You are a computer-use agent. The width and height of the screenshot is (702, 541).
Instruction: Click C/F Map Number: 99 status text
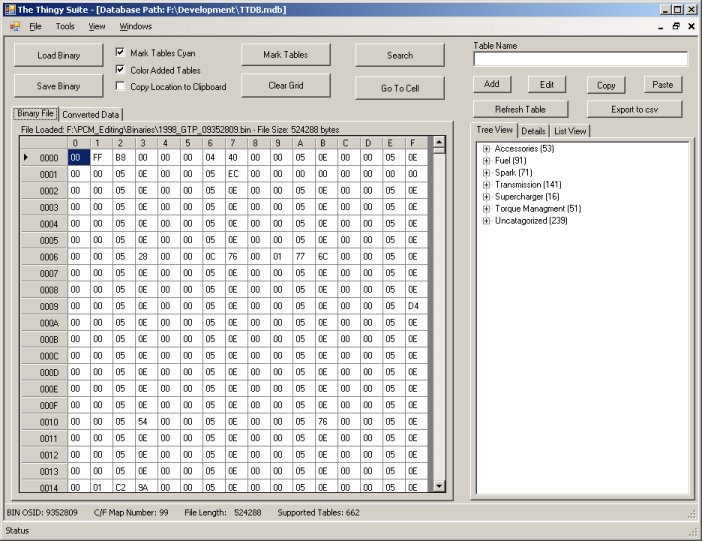click(131, 512)
